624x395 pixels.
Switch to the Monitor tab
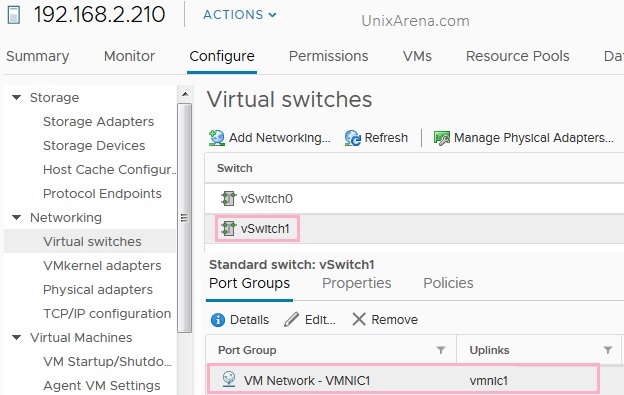click(129, 56)
